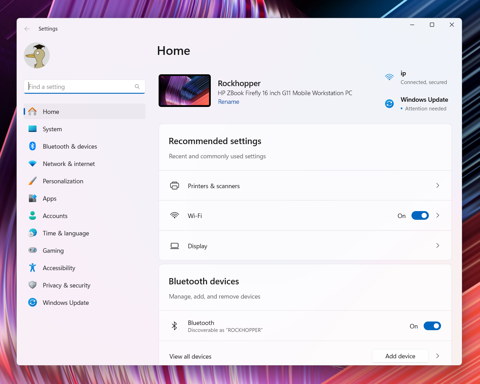Click 'HP ZBook Firefly 16 inch G11' text
Viewport: 480px width, 384px height.
(285, 93)
